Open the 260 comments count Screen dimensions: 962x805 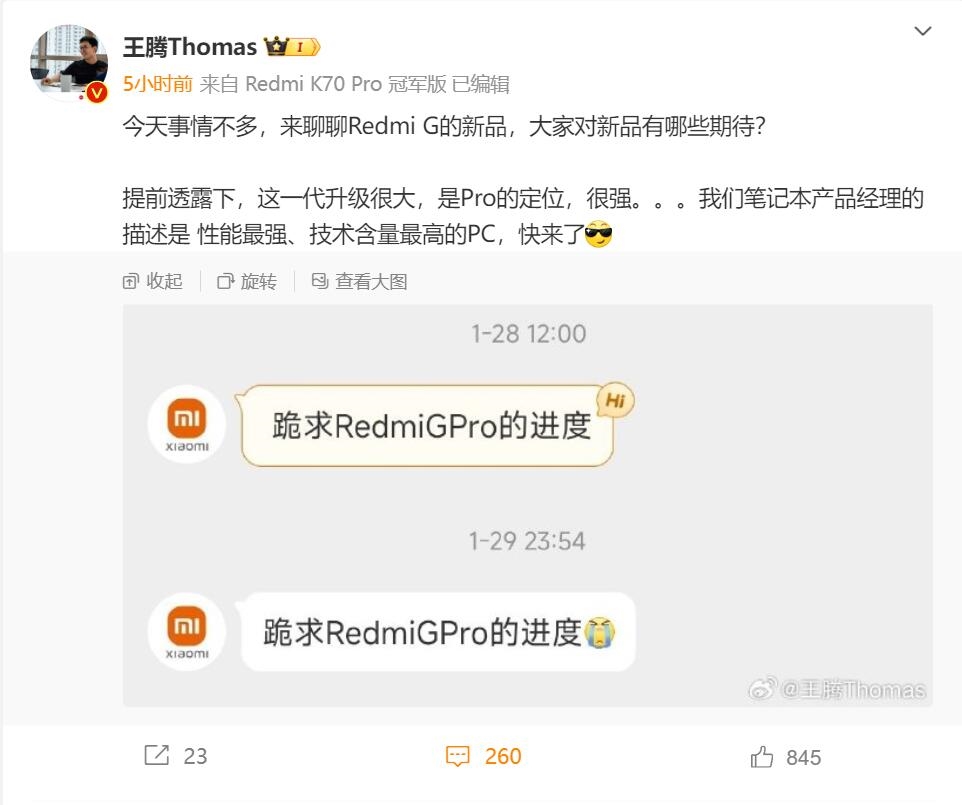coord(502,756)
